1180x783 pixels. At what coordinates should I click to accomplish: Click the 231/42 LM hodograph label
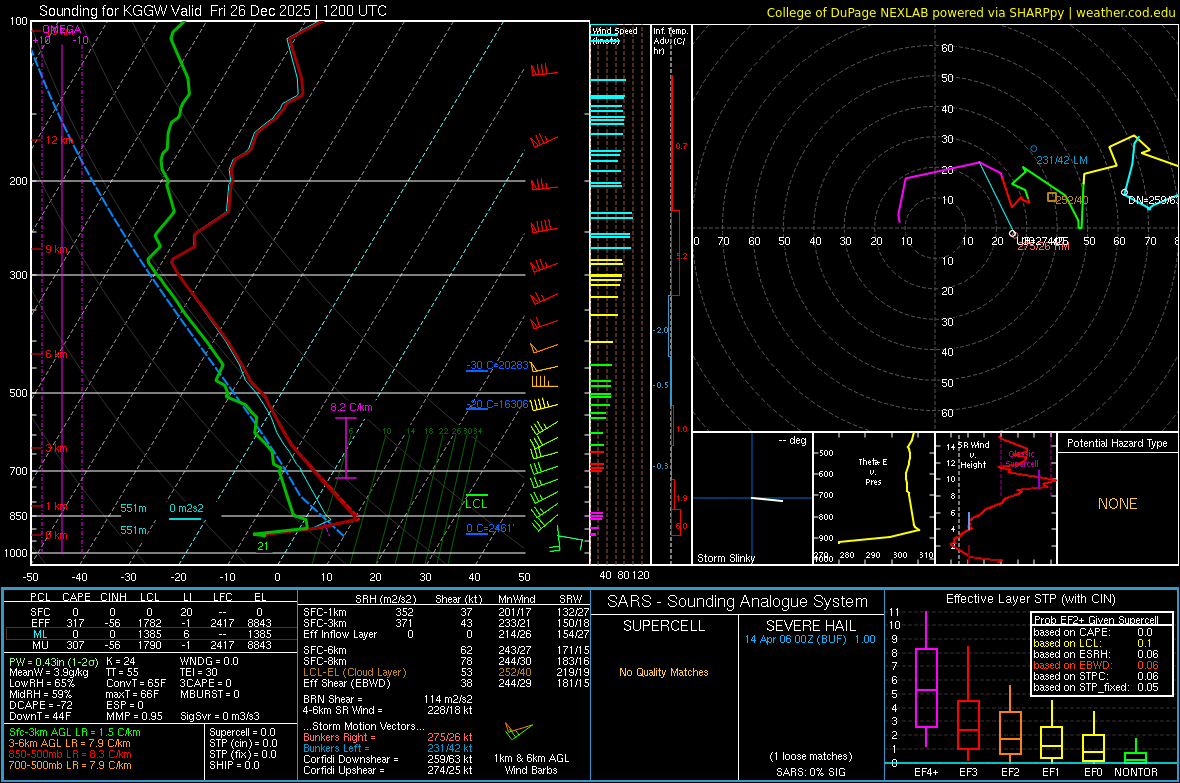(1062, 160)
